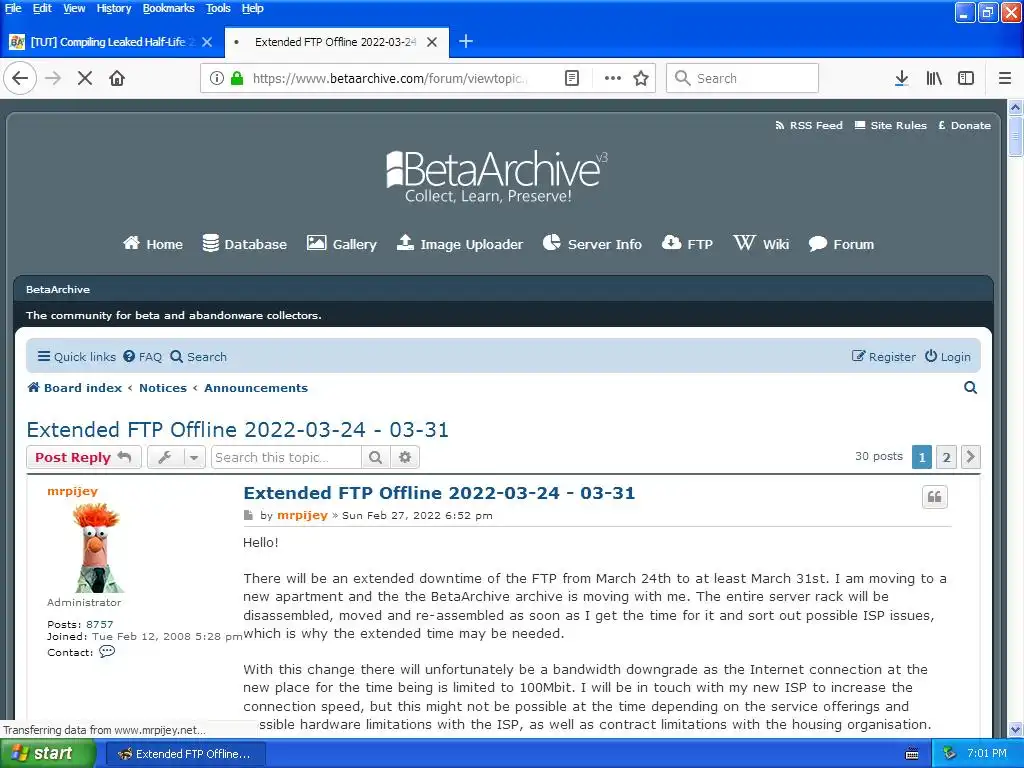The width and height of the screenshot is (1024, 768).
Task: Open a new tab with plus button
Action: [x=466, y=42]
